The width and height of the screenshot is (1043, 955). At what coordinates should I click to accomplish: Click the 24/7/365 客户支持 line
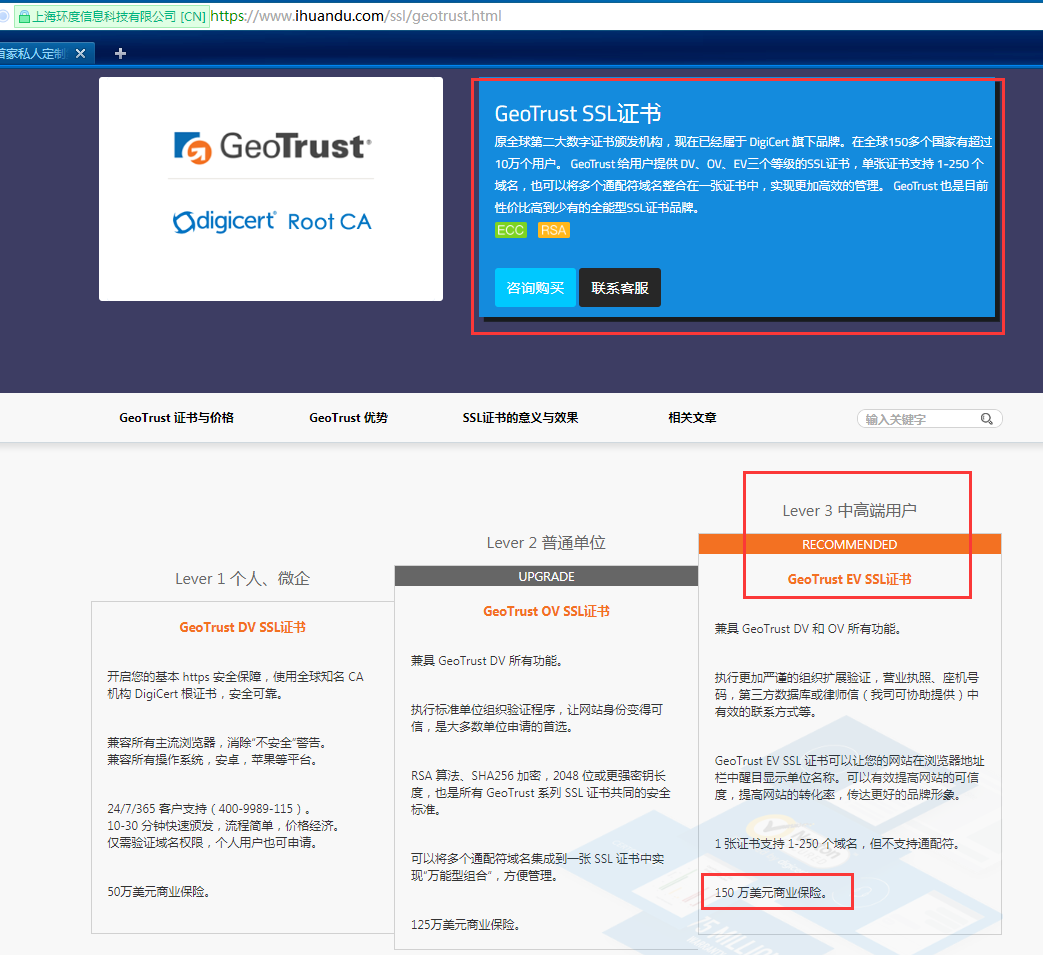210,809
